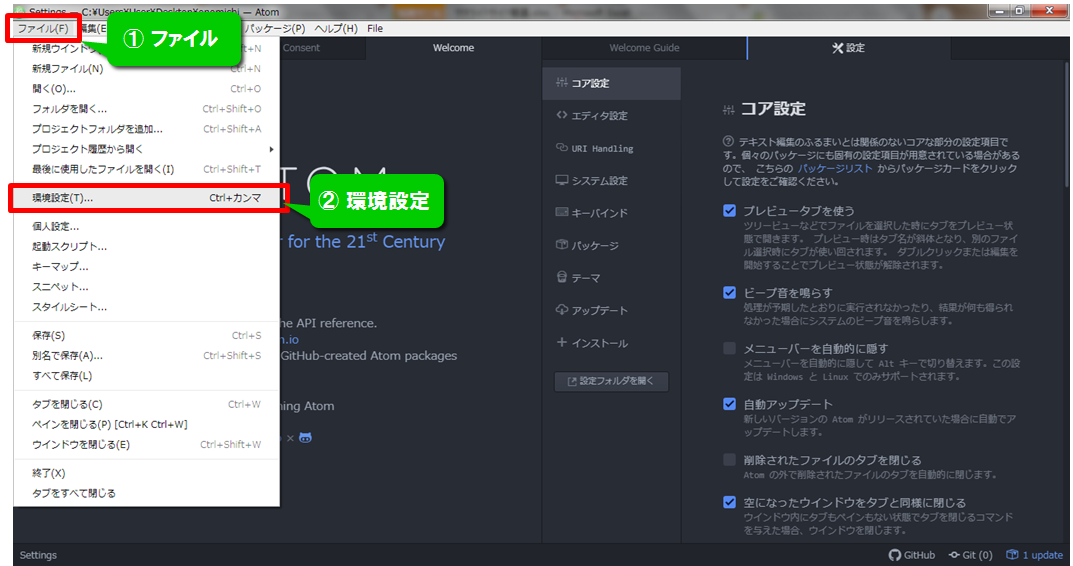Open the テーマ section
This screenshot has height=566, width=1073.
(612, 278)
